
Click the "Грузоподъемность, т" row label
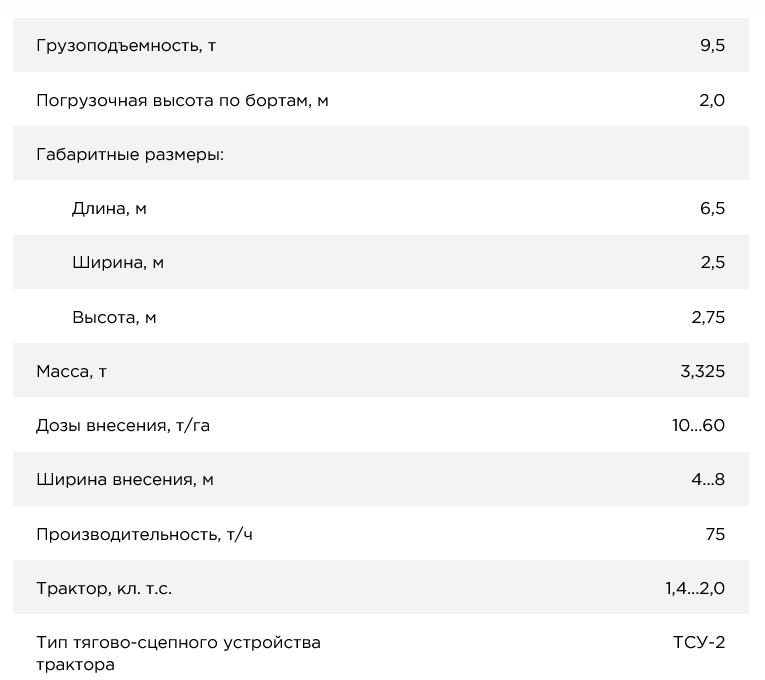[126, 46]
